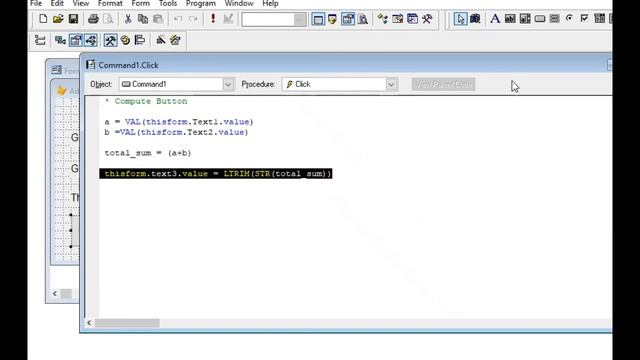Click the Form Designer window's left scroll arrow
Image resolution: width=640 pixels, height=360 pixels.
point(55,293)
